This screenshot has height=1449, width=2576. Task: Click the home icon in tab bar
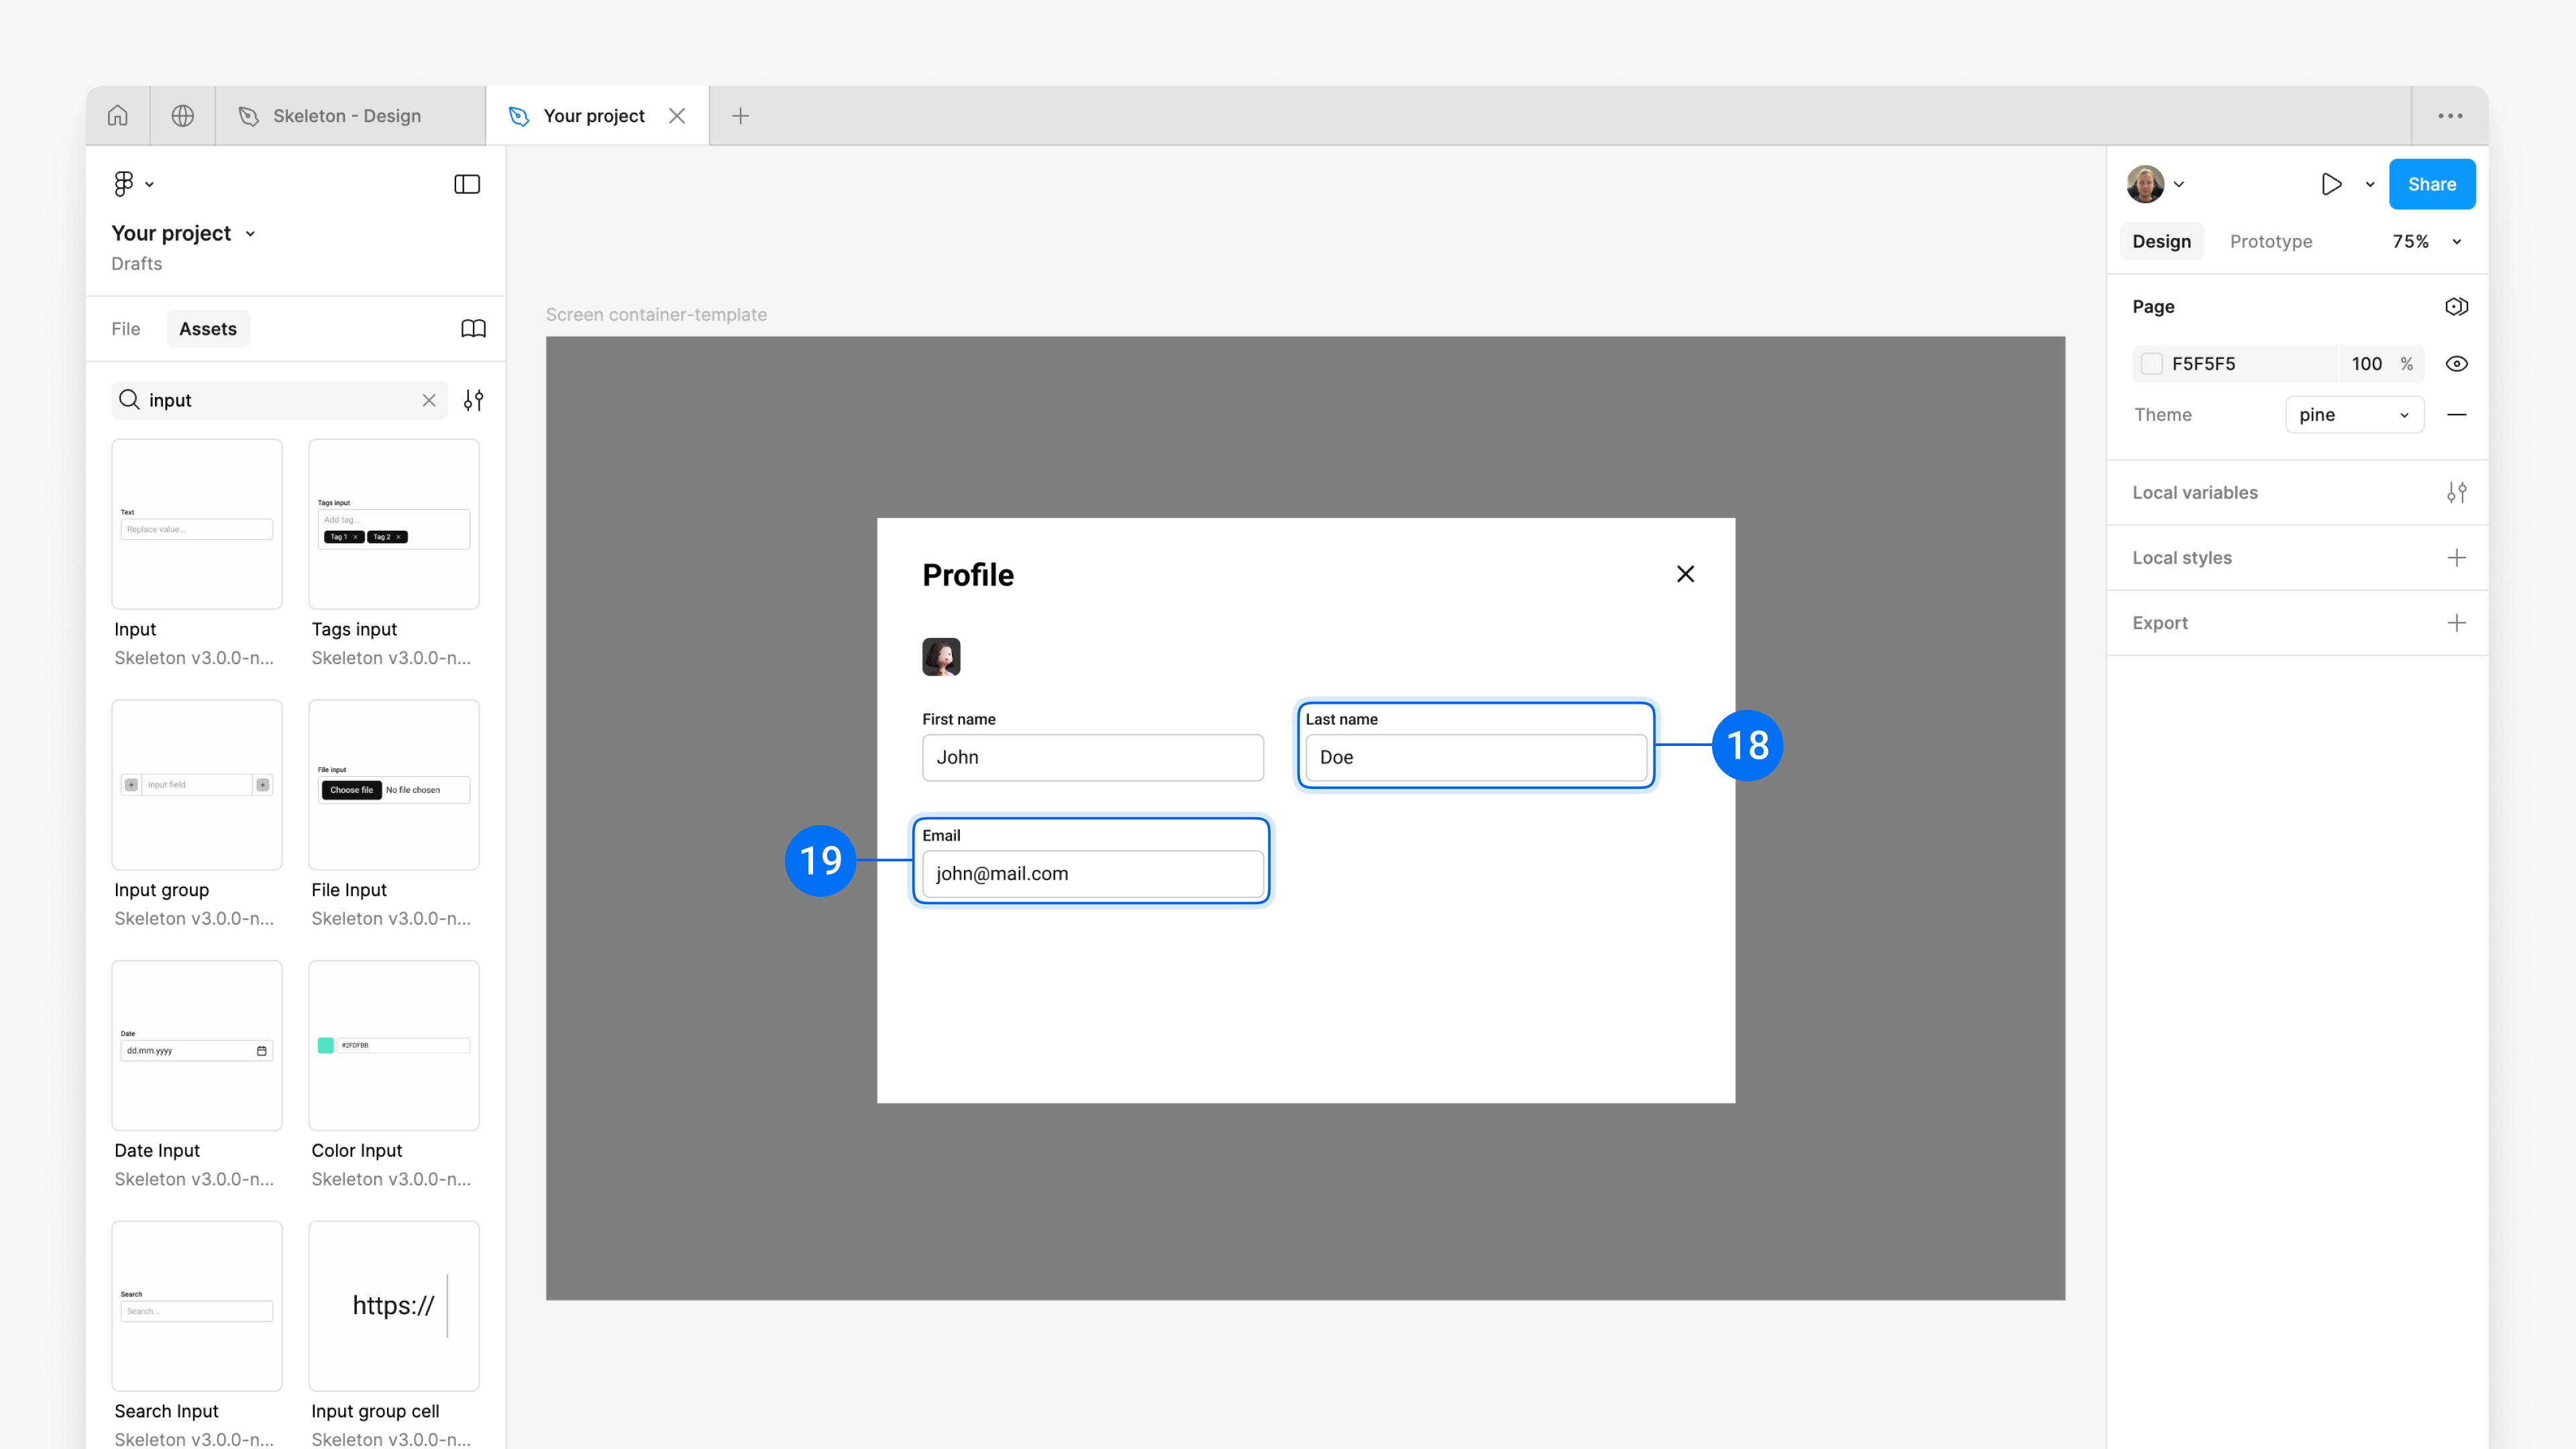(x=118, y=116)
